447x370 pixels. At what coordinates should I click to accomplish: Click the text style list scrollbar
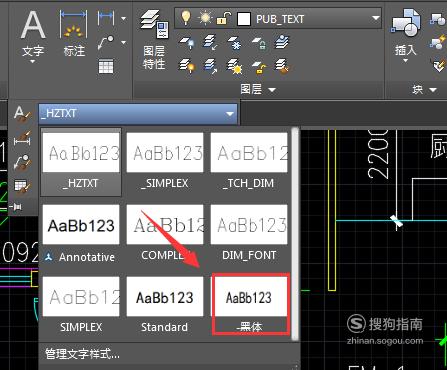[x=295, y=233]
